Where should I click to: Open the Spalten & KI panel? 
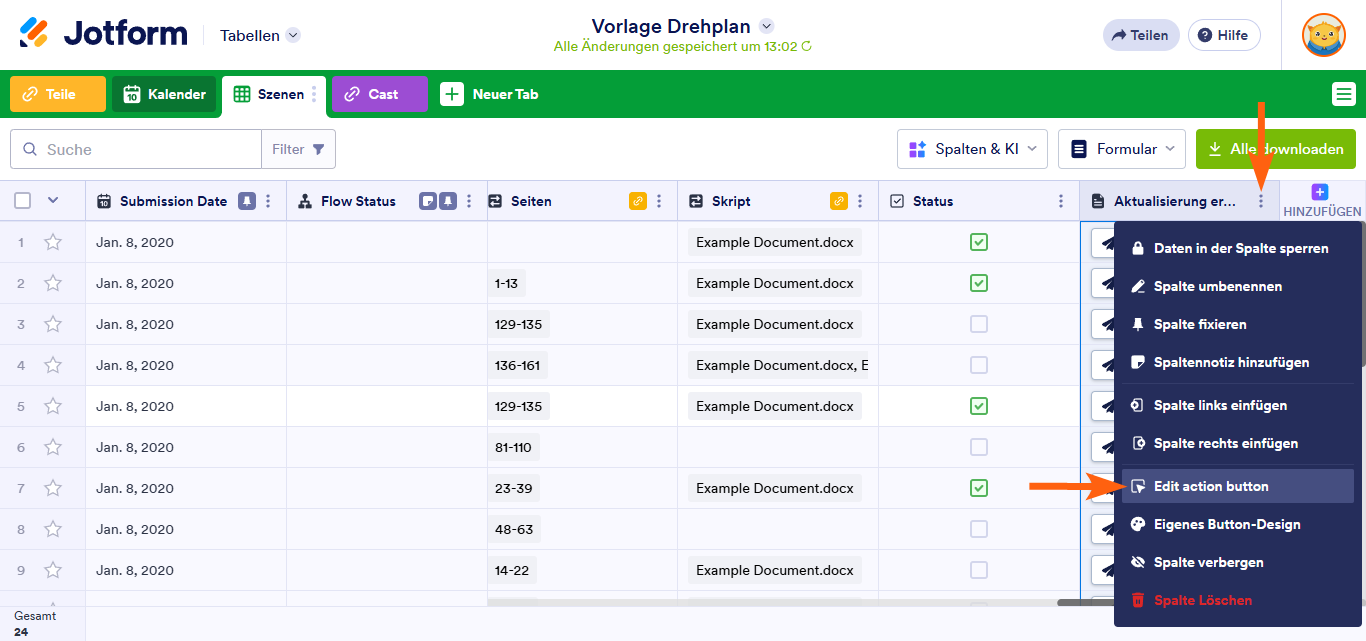[971, 148]
